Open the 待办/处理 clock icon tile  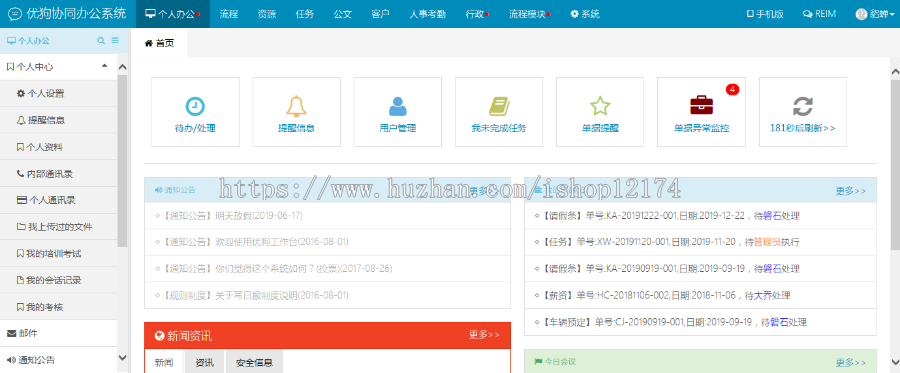point(195,112)
